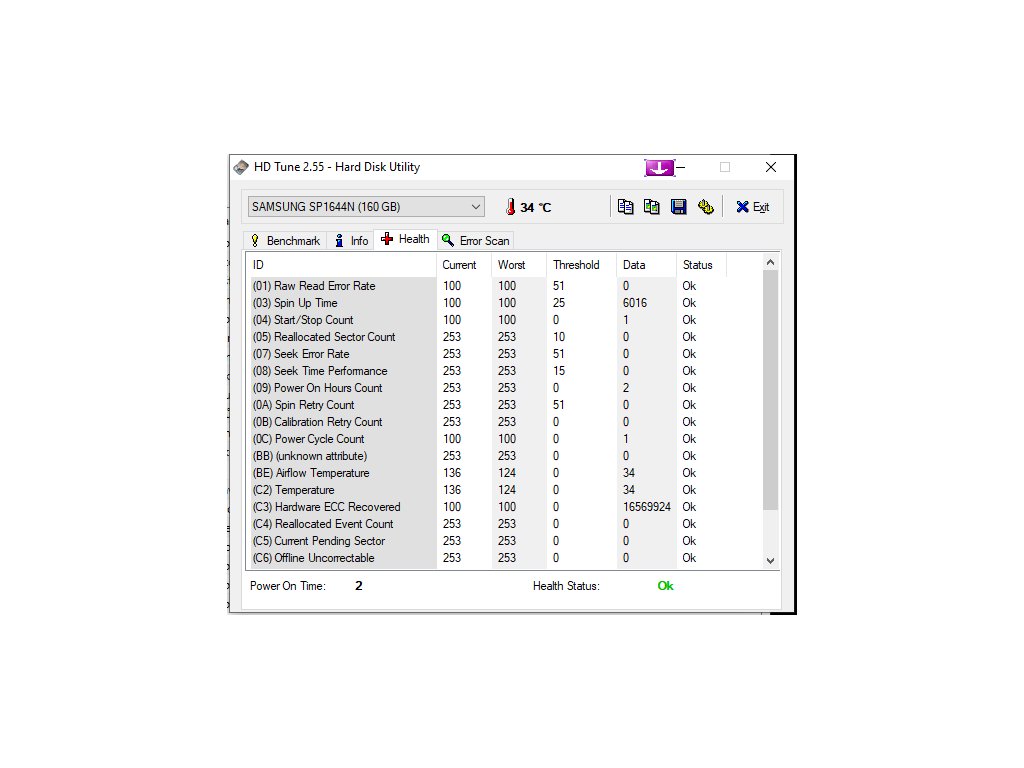The width and height of the screenshot is (1024, 768).
Task: Click the thermometer temperature icon
Action: coord(510,207)
